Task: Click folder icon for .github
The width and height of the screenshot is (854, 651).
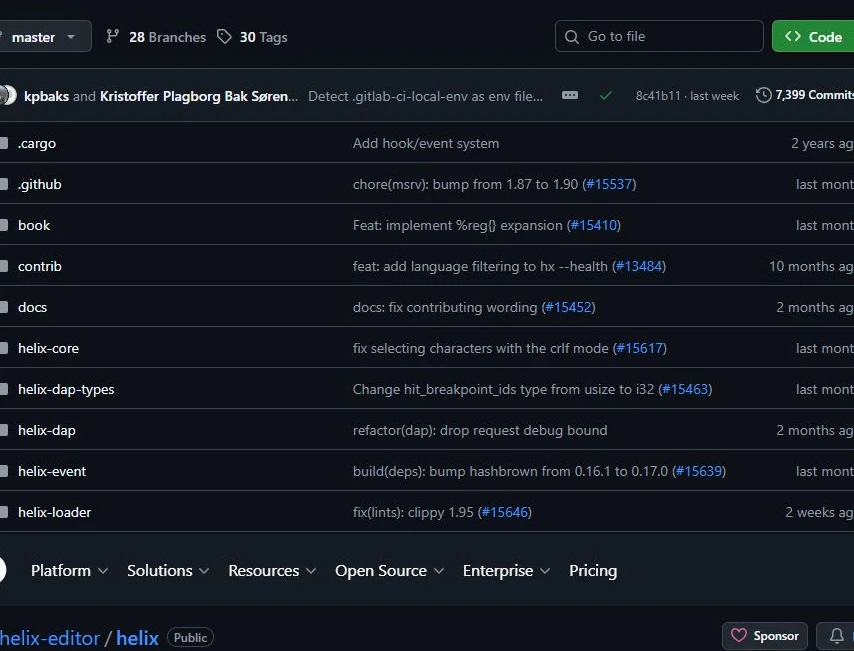Action: 4,184
